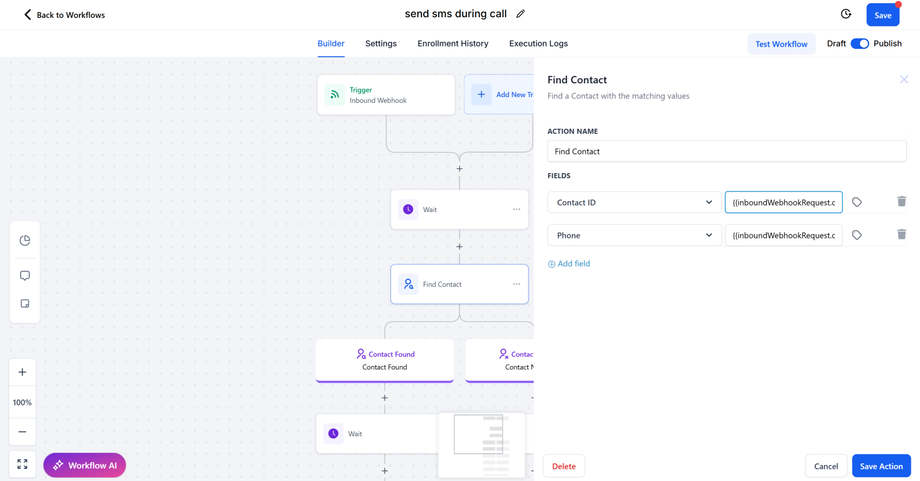This screenshot has height=481, width=920.
Task: Click the workflow minimap thumbnail
Action: click(x=481, y=444)
